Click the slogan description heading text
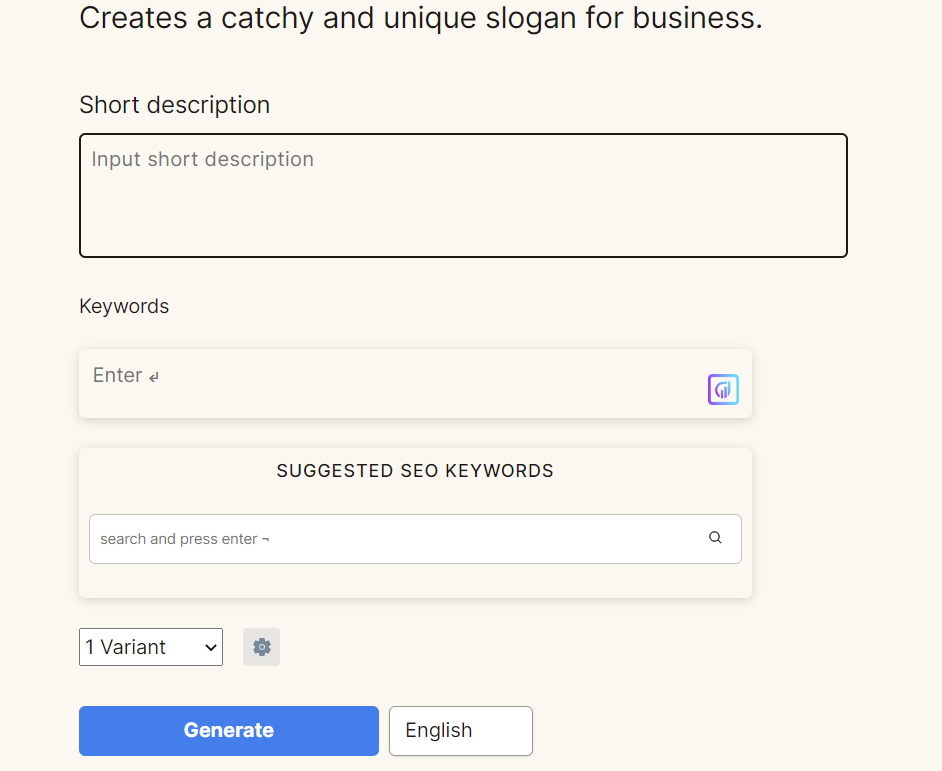This screenshot has height=771, width=942. pyautogui.click(x=421, y=17)
